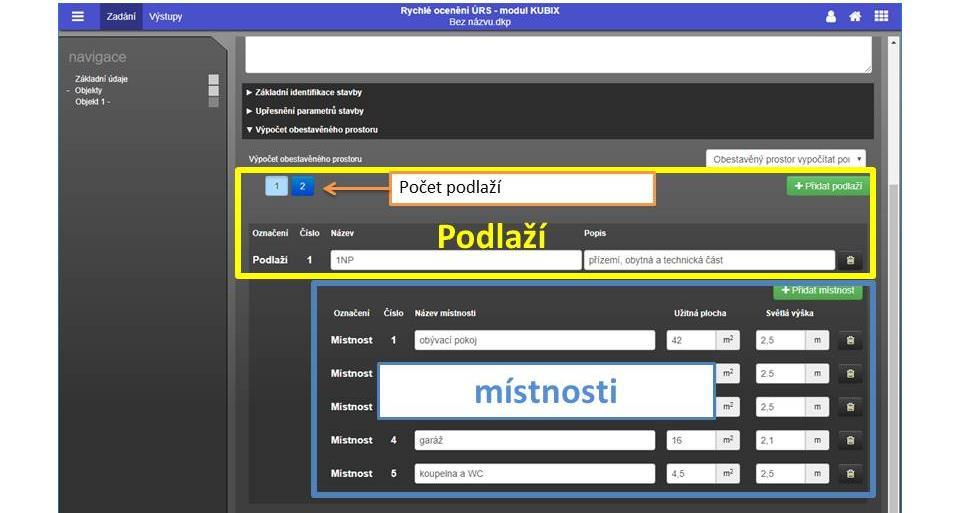Click the Popis column header
This screenshot has height=513, width=960.
click(594, 233)
